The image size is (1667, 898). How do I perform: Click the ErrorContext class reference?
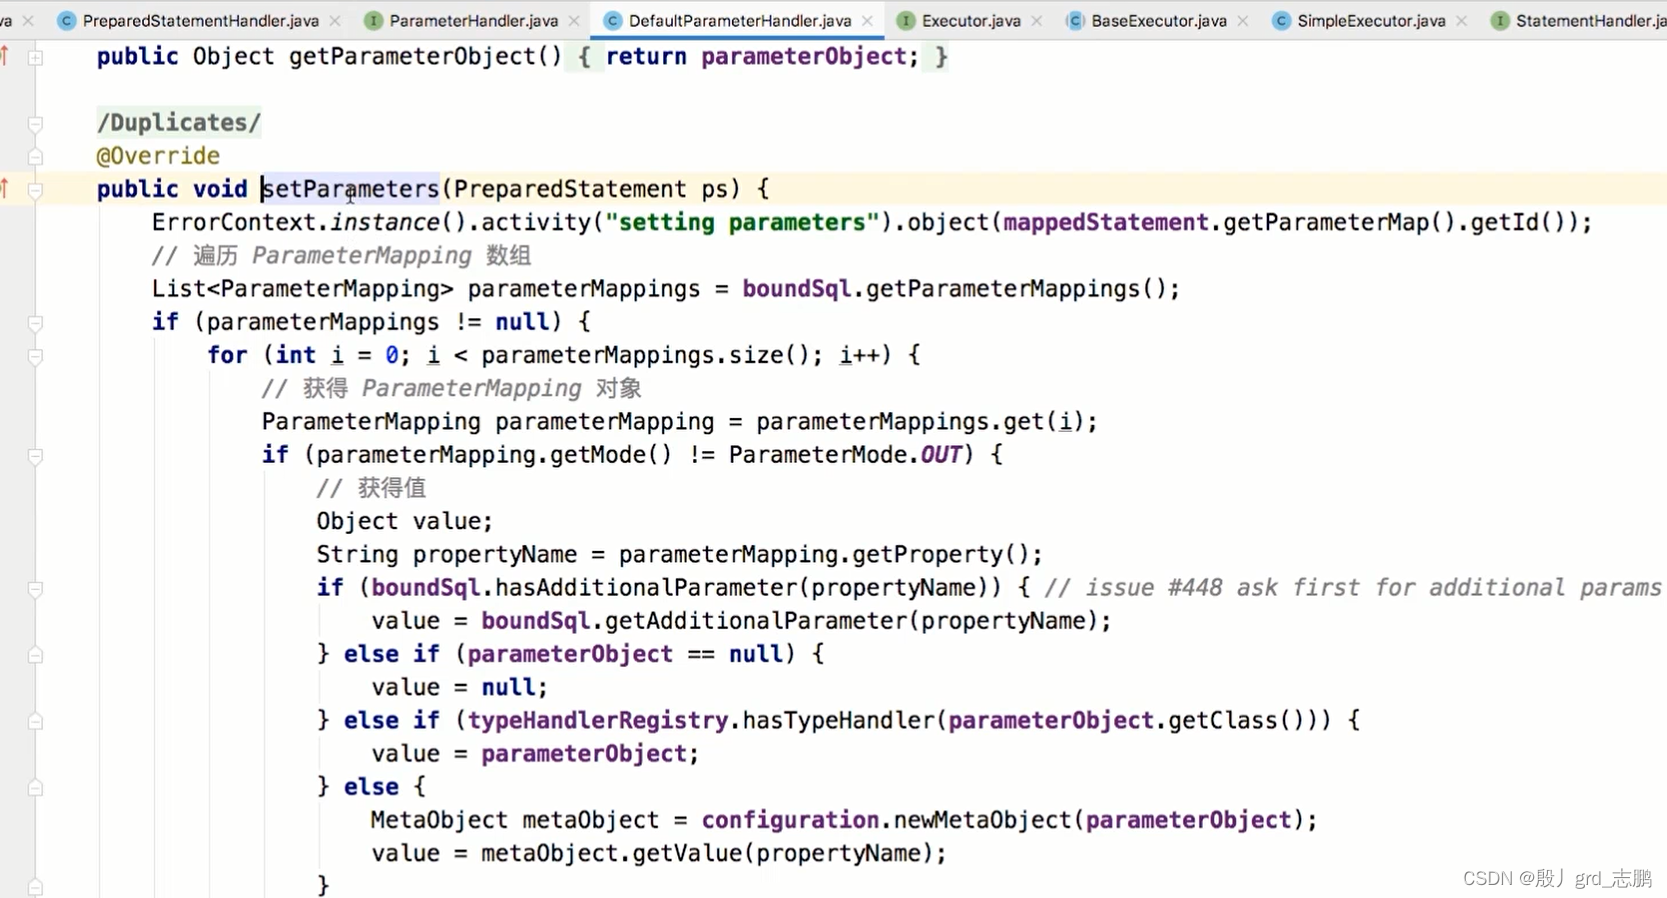tap(234, 222)
